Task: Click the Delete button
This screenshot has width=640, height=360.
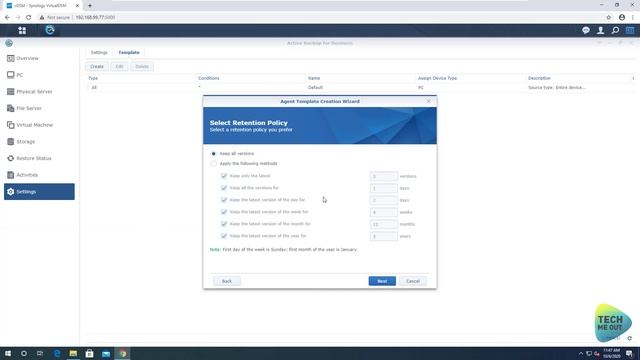Action: coord(142,67)
